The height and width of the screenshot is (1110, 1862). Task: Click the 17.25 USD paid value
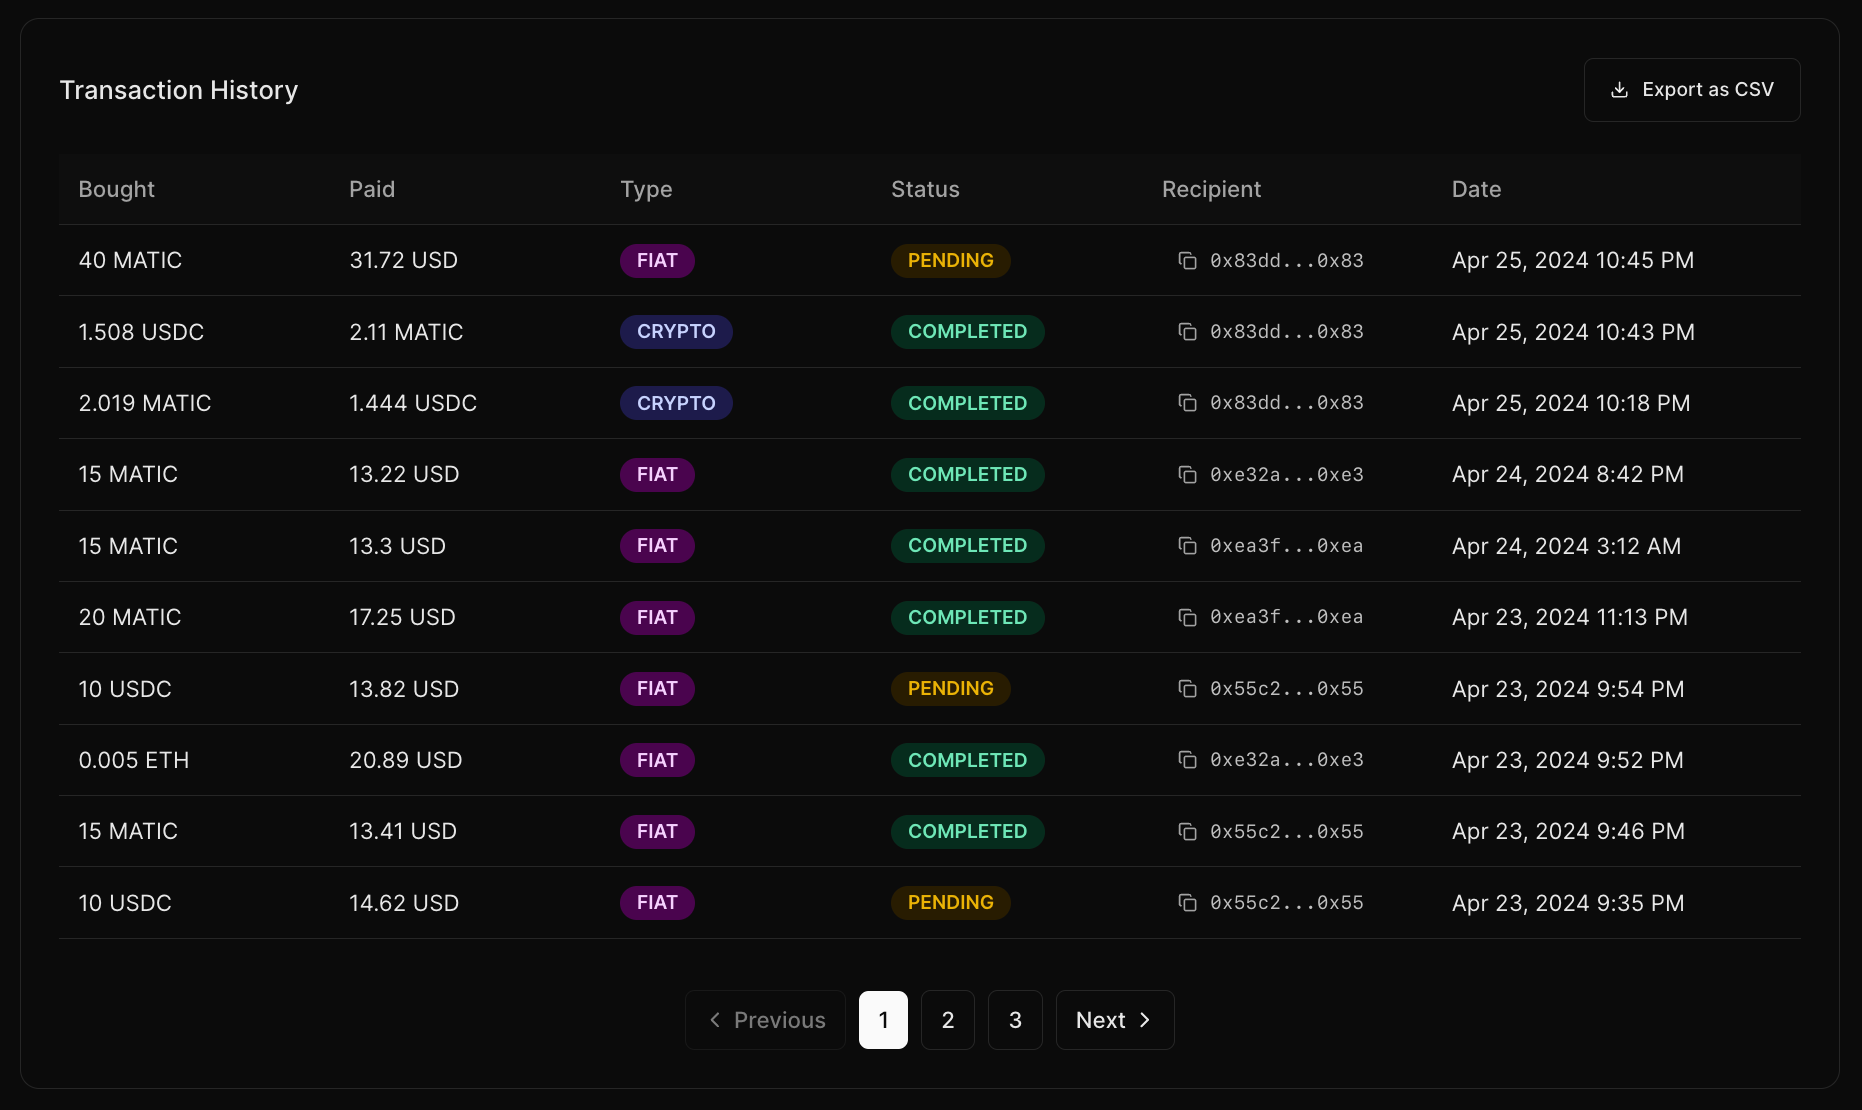pyautogui.click(x=402, y=618)
